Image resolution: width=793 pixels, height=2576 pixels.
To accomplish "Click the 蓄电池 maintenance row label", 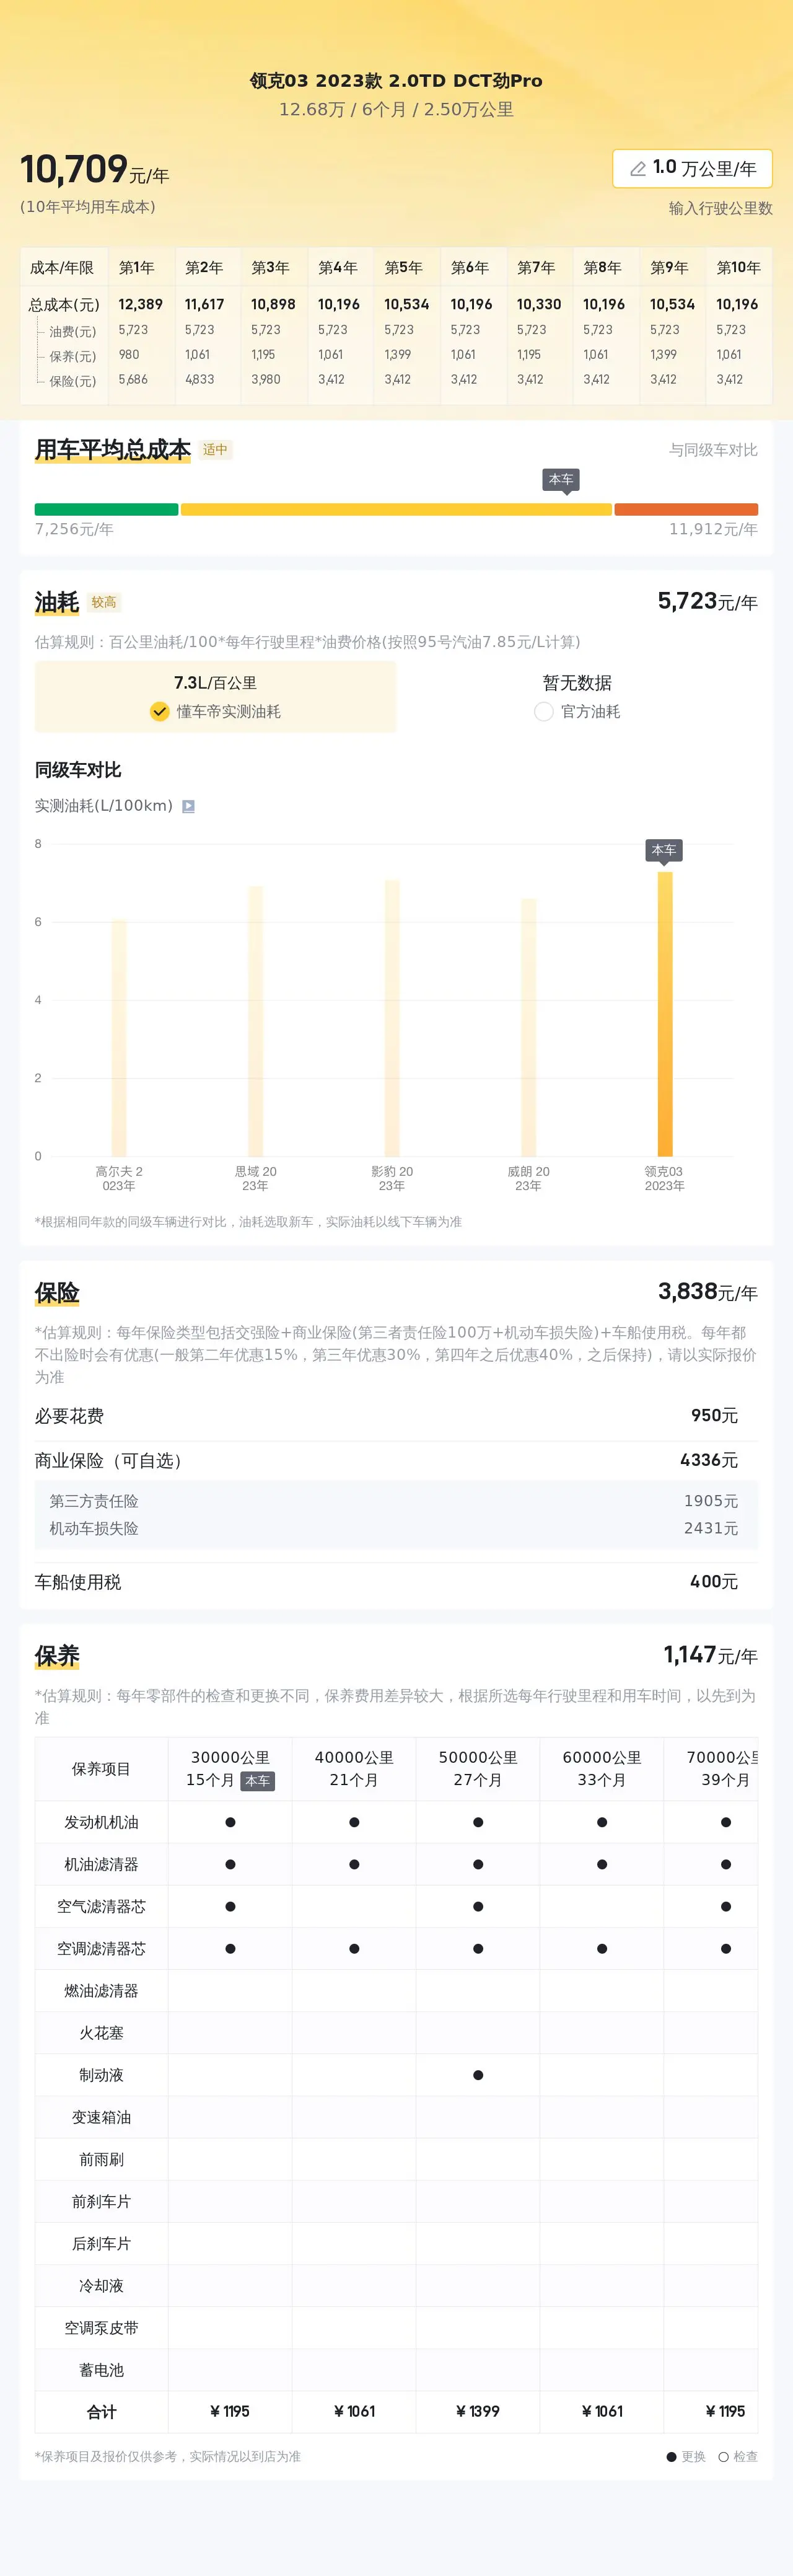I will [x=101, y=2370].
